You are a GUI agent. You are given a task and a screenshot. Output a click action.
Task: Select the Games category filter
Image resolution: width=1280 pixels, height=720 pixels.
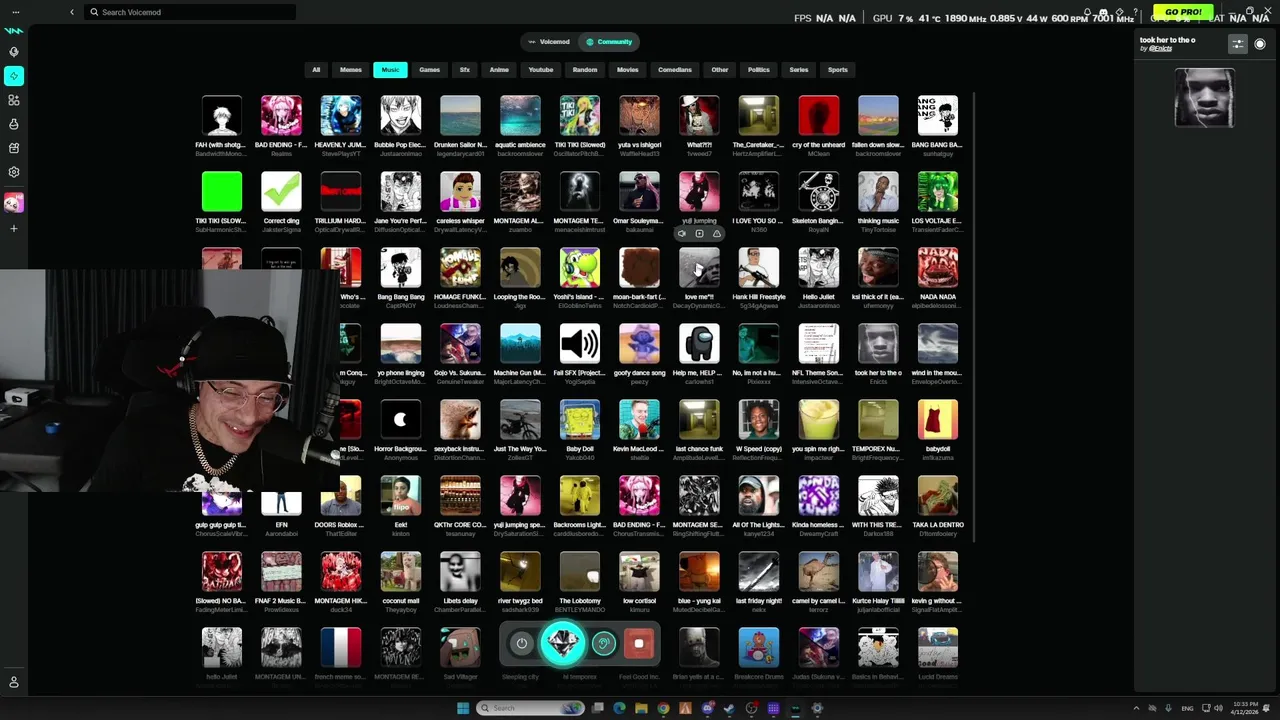click(x=430, y=70)
